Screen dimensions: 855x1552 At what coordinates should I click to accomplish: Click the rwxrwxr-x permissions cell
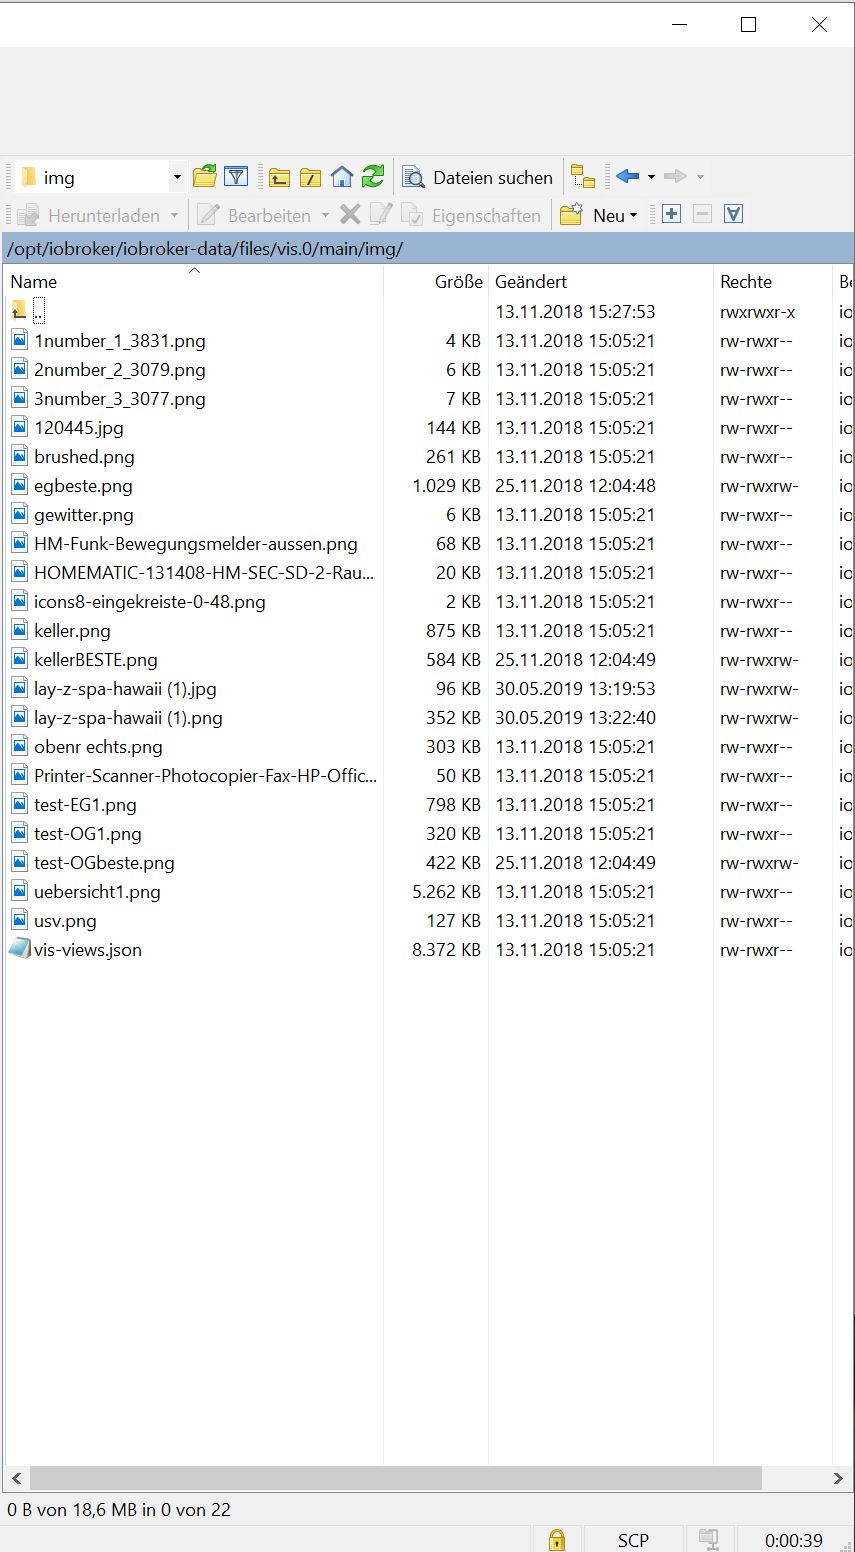pos(757,312)
